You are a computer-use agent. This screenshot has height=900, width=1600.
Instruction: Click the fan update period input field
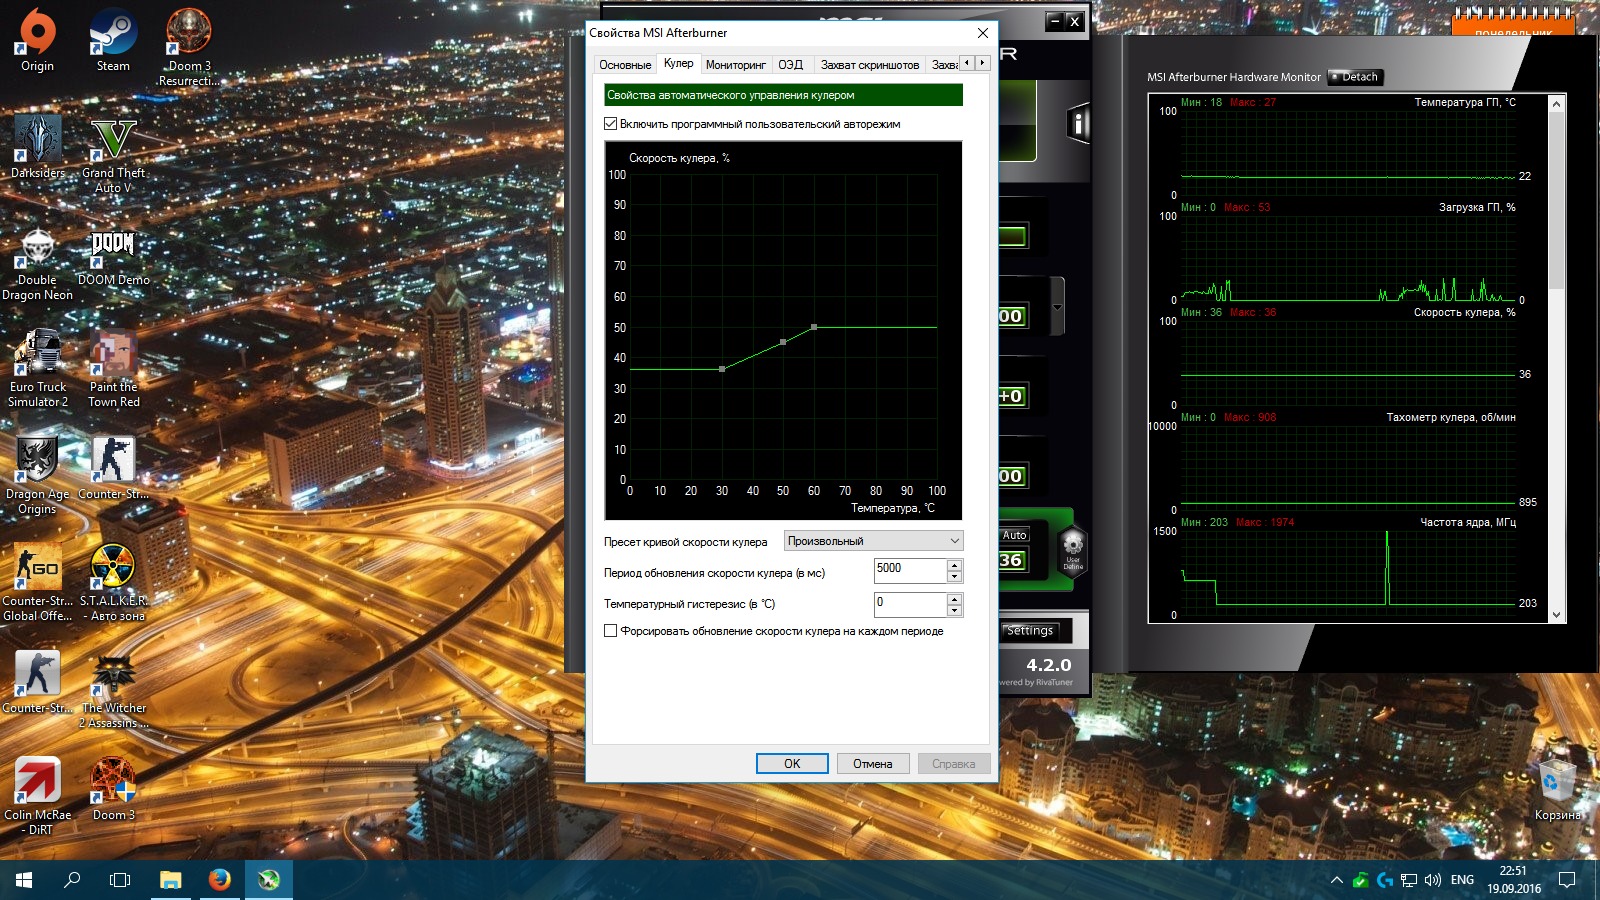(910, 571)
